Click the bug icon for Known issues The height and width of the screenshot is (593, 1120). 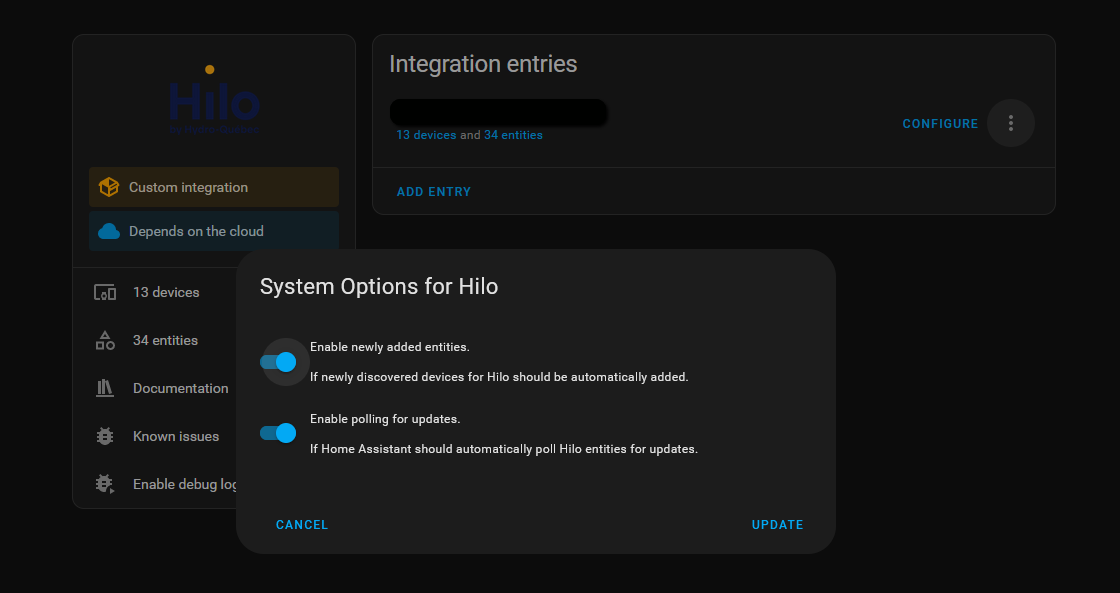(105, 436)
